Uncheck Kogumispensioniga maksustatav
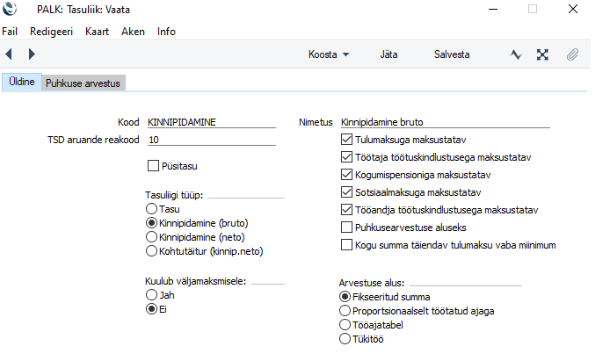 point(346,174)
